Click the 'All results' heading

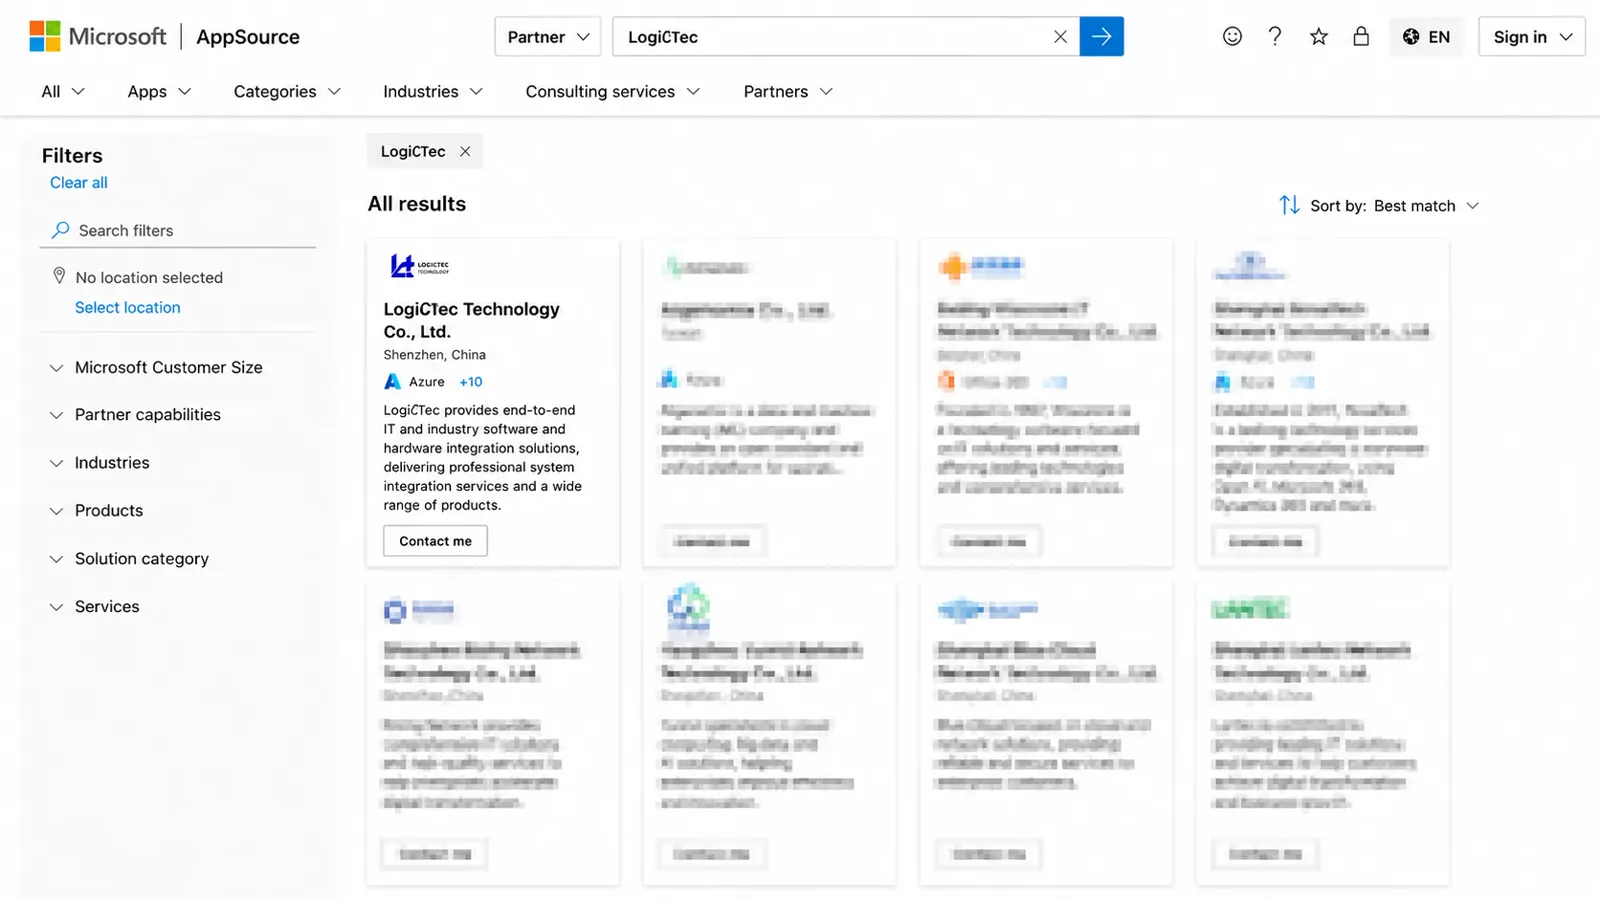(x=417, y=204)
